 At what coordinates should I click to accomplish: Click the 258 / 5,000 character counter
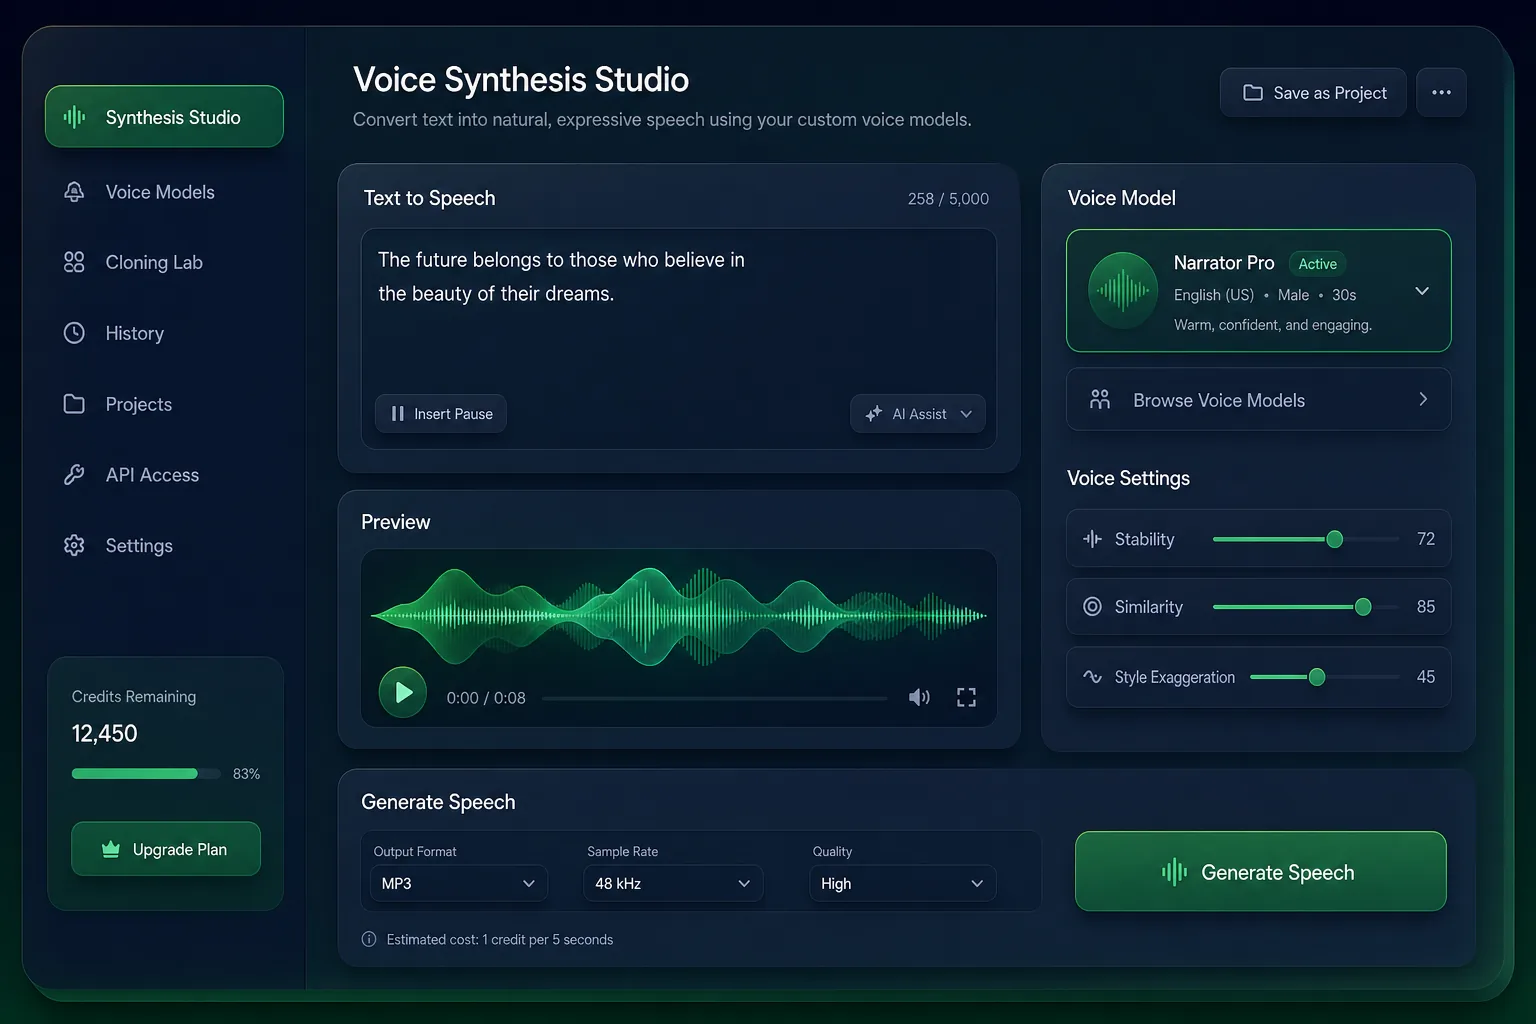click(x=948, y=199)
